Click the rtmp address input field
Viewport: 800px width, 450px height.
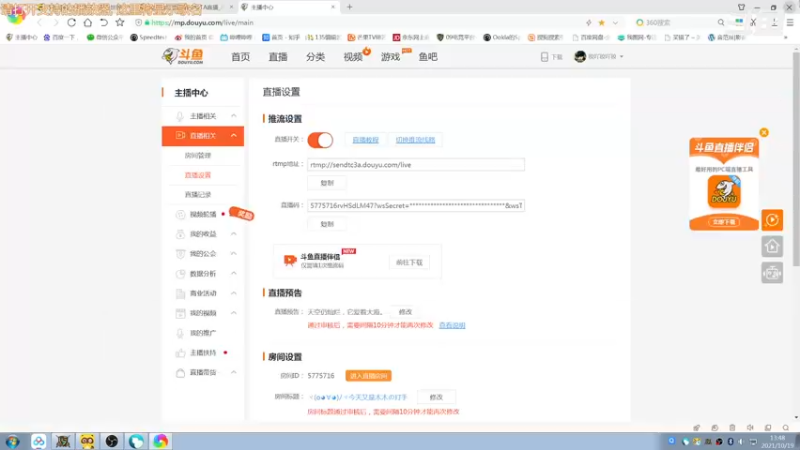[x=416, y=165]
